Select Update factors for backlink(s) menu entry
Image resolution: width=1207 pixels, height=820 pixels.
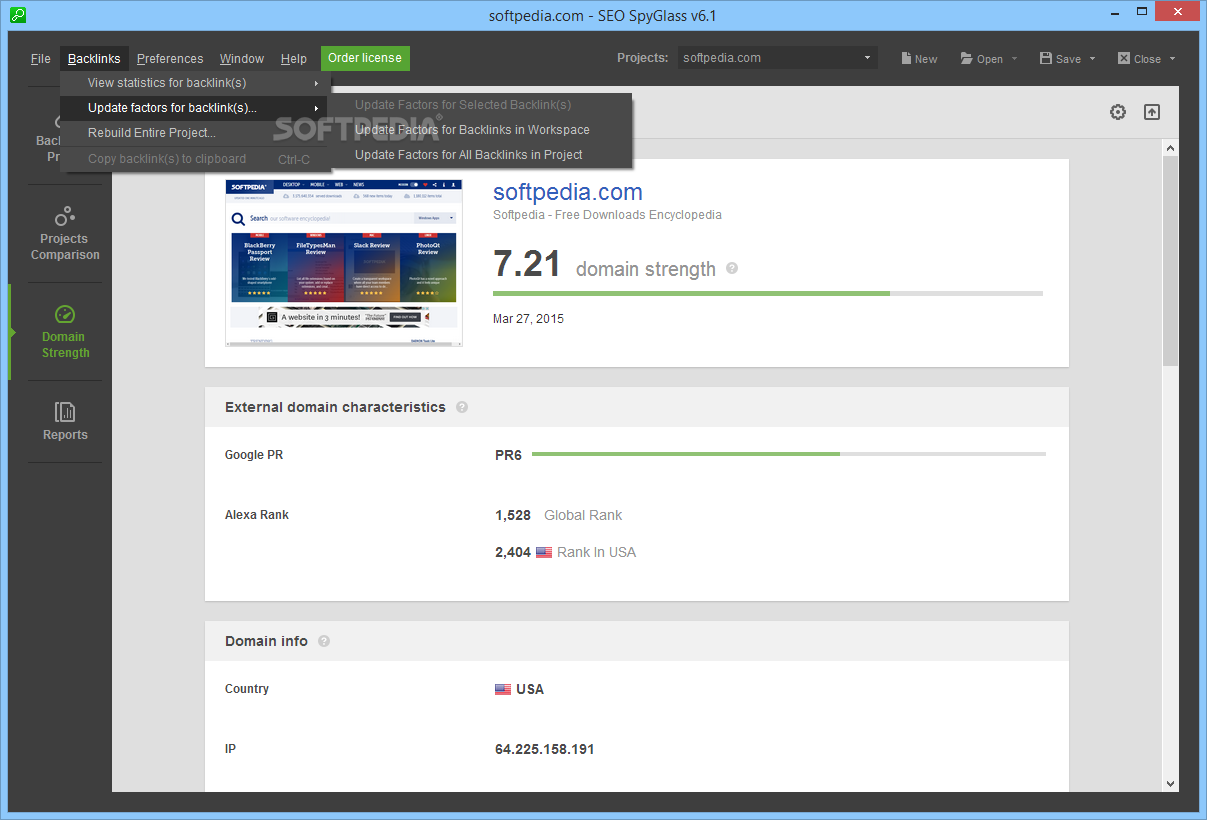coord(194,108)
